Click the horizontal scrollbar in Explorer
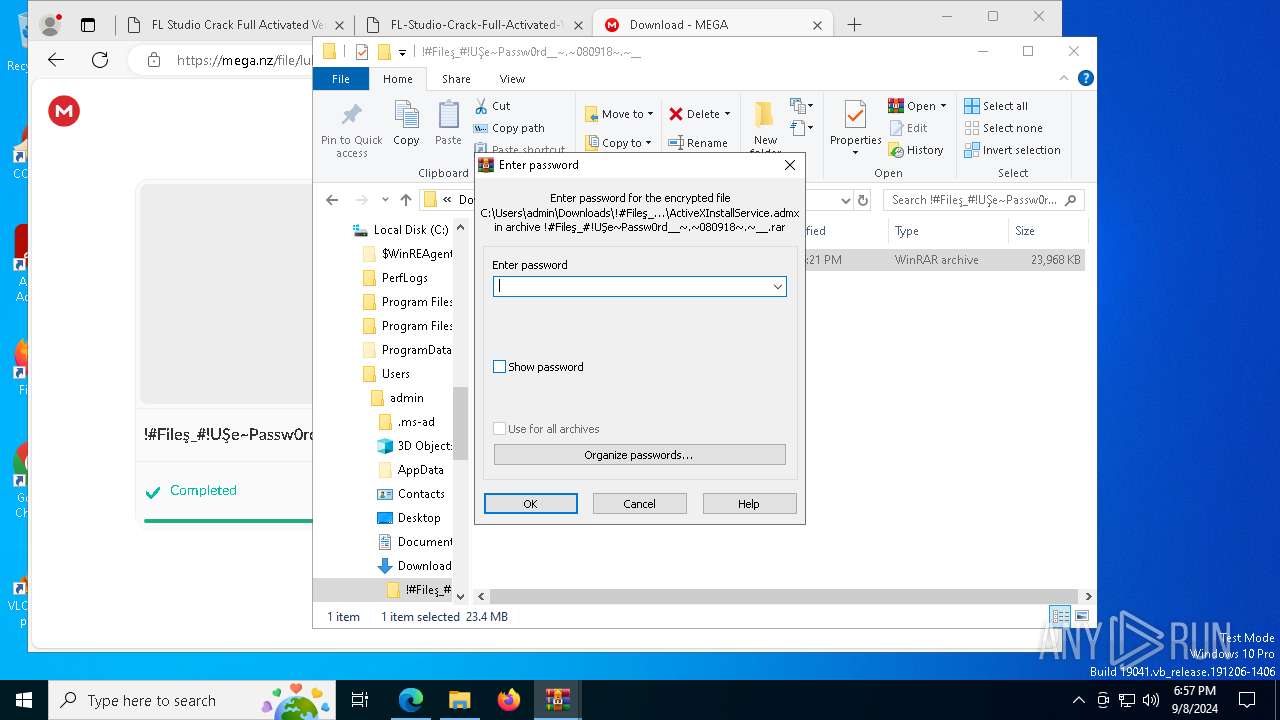The image size is (1280, 720). click(784, 596)
